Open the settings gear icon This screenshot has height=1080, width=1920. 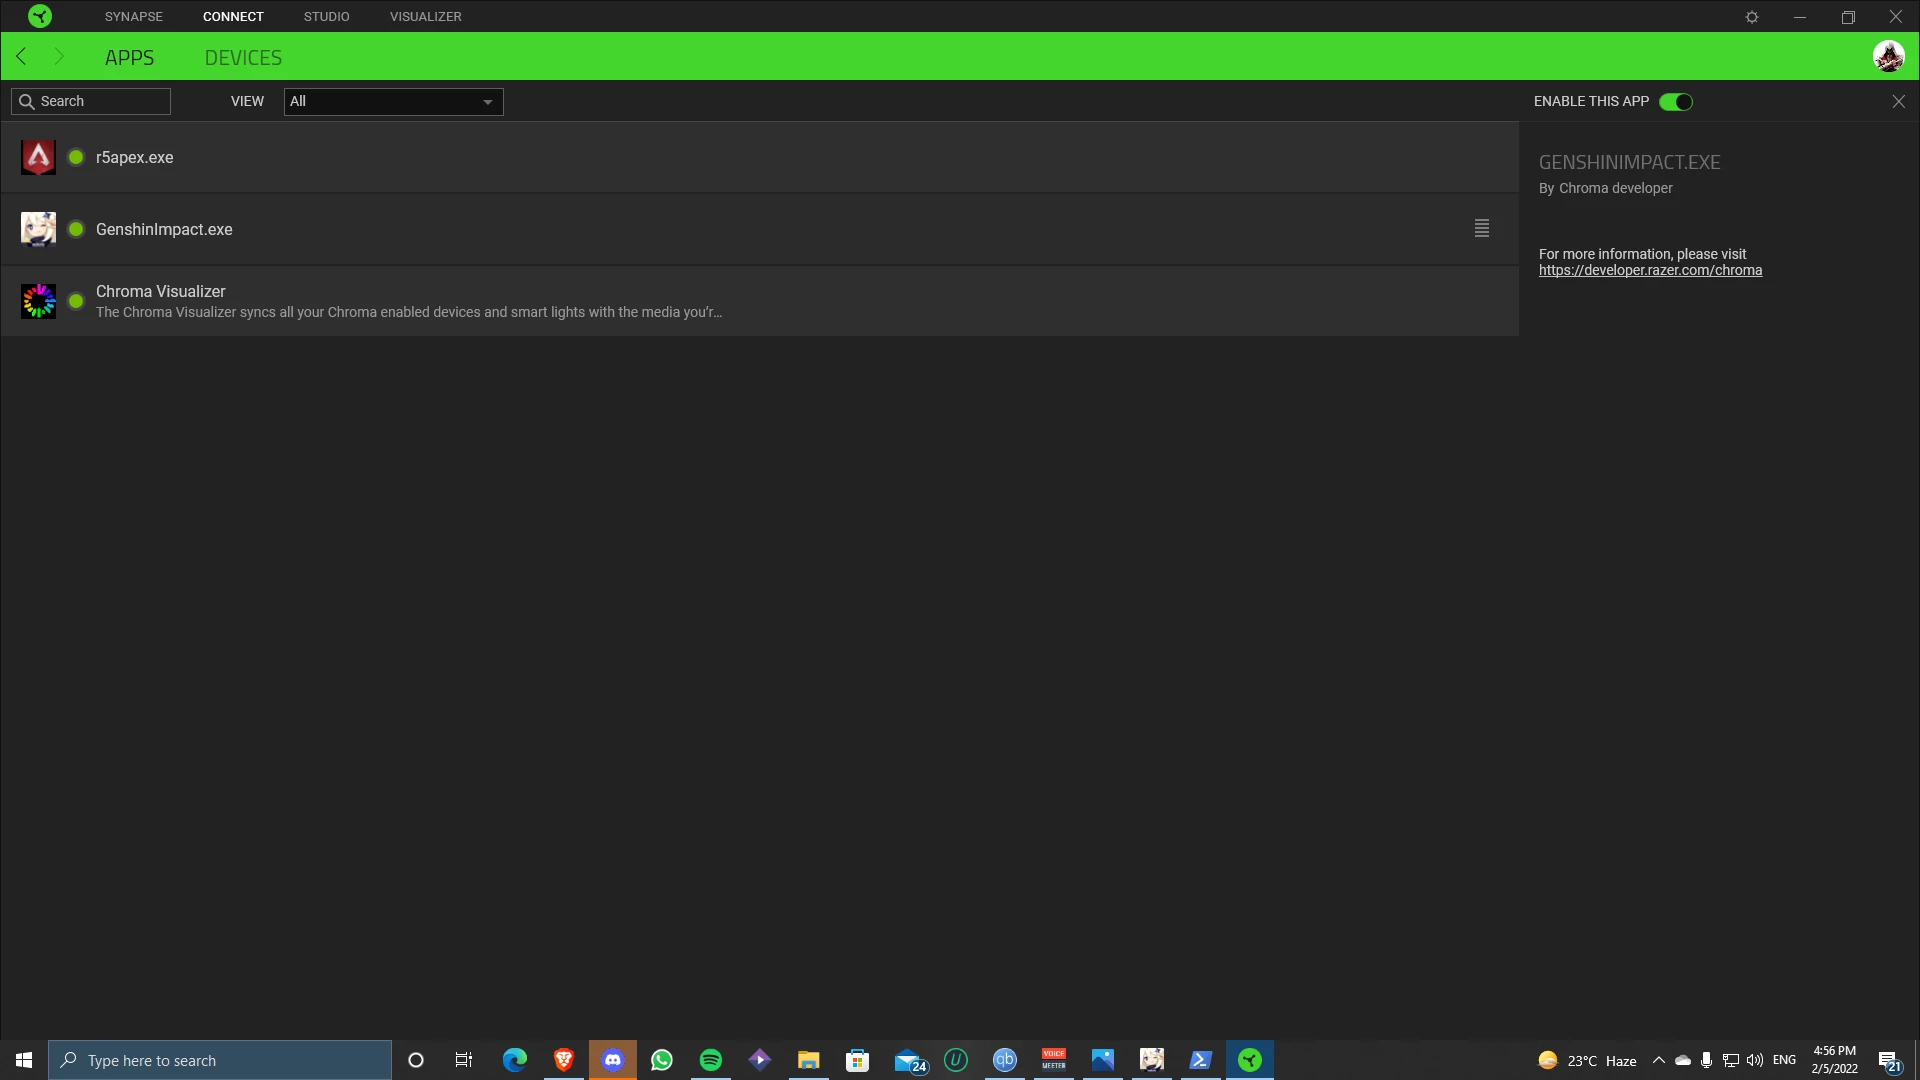1752,17
